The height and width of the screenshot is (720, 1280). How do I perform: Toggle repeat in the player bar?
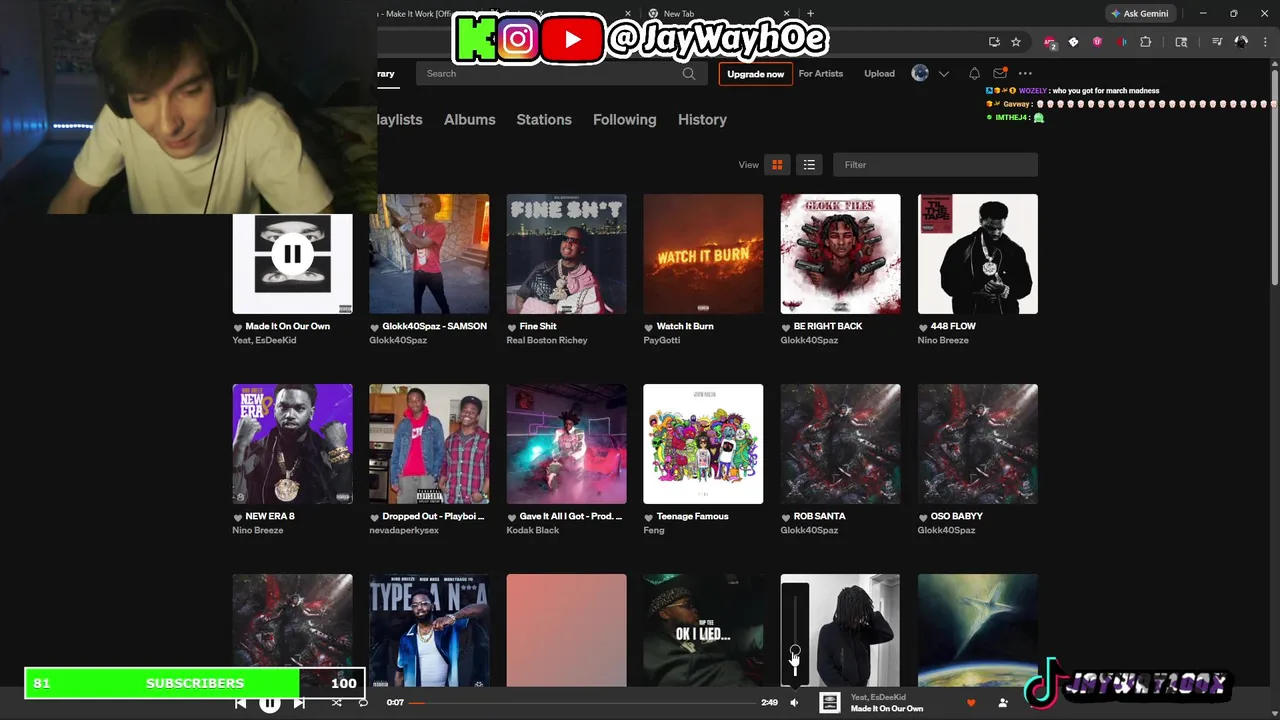[x=363, y=703]
